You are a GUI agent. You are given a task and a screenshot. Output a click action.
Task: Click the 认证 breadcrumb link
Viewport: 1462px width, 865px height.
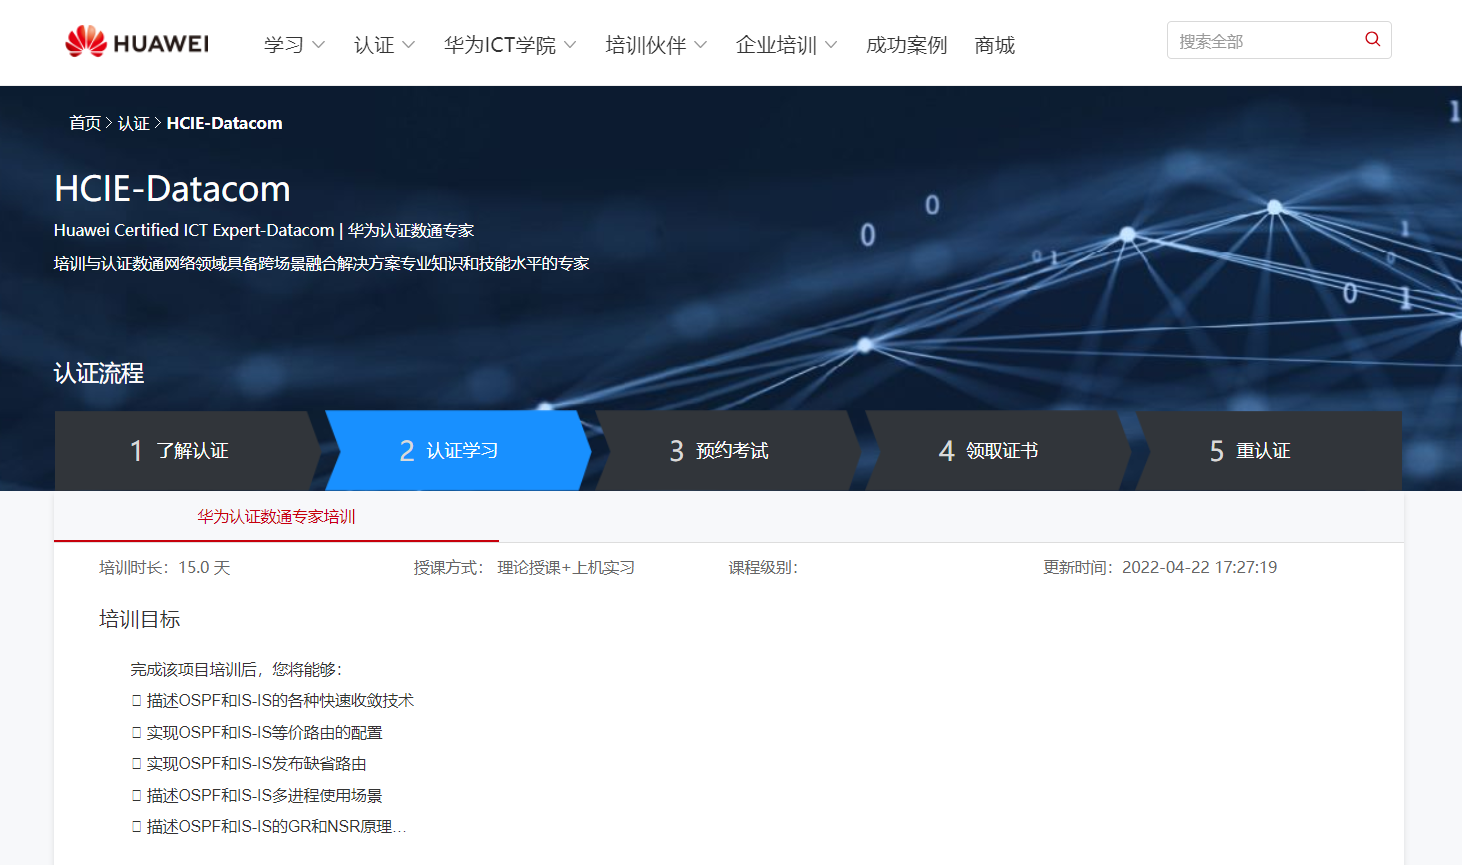[x=133, y=123]
